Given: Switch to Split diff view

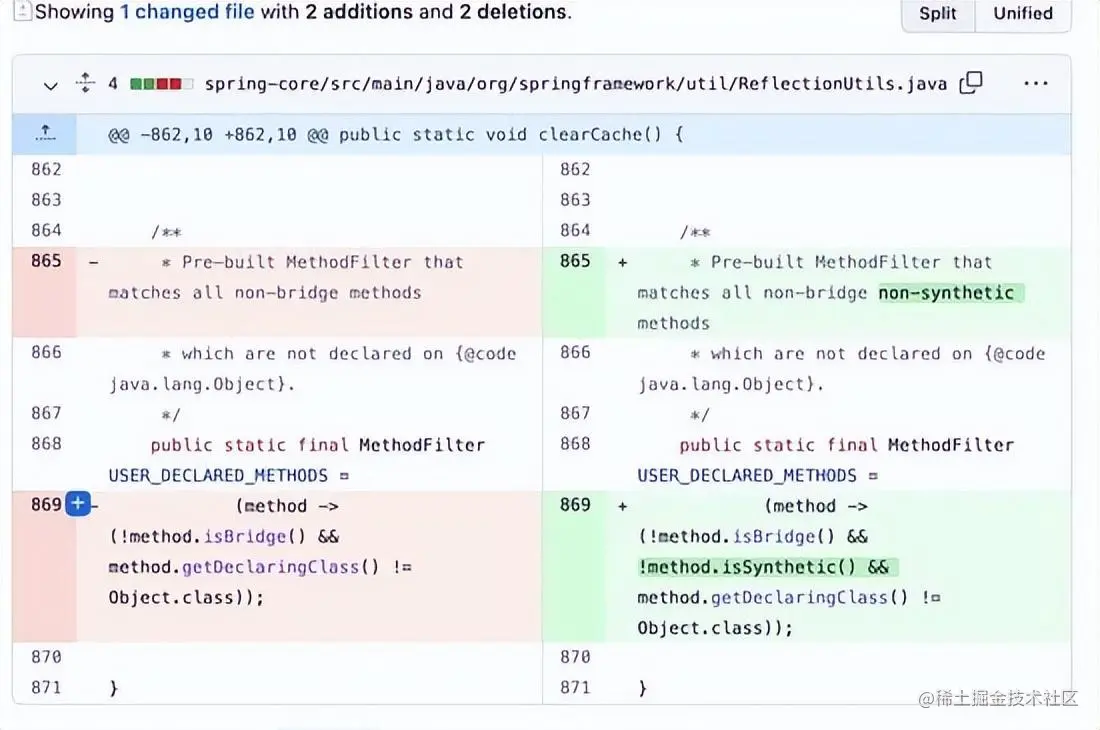Looking at the screenshot, I should tap(937, 13).
